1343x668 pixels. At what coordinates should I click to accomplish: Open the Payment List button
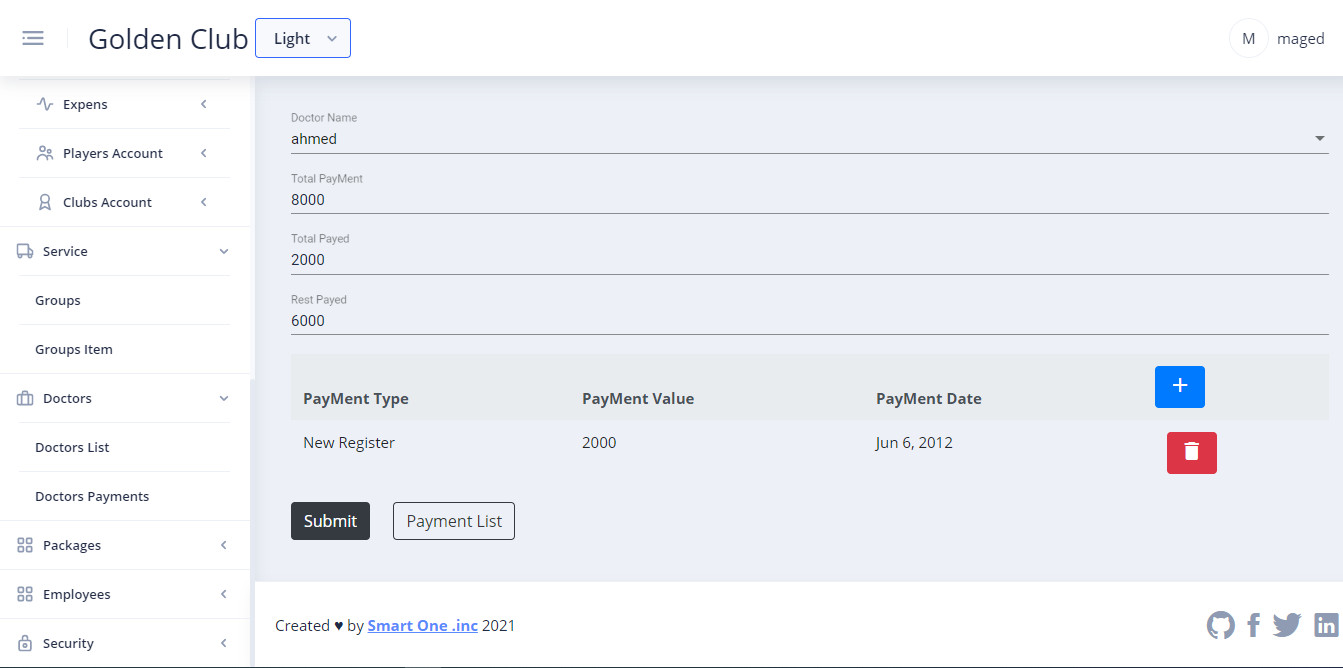point(454,521)
